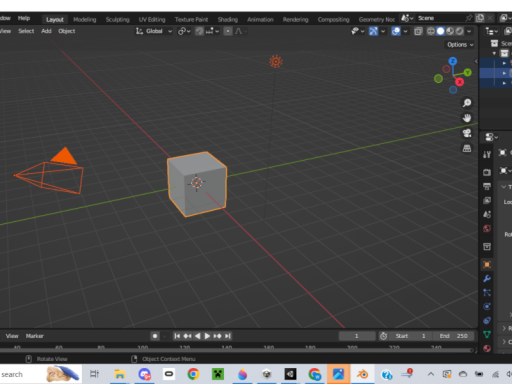
Task: Switch orthographic/perspective grid icon
Action: [467, 148]
